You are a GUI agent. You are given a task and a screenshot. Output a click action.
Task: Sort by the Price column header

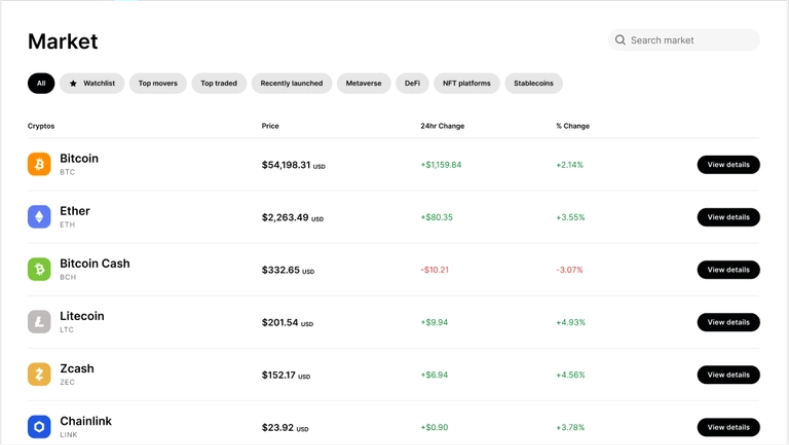270,126
